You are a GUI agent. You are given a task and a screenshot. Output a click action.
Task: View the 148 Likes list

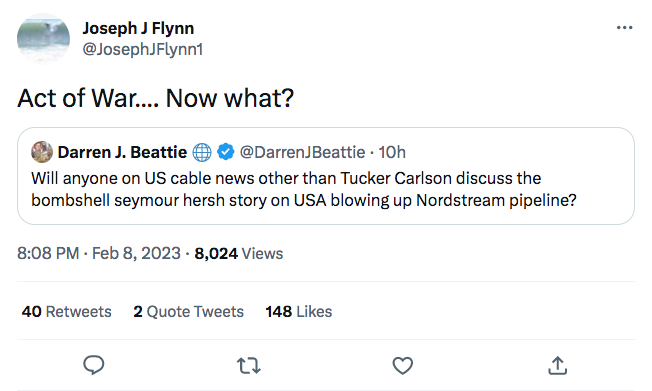click(x=299, y=312)
